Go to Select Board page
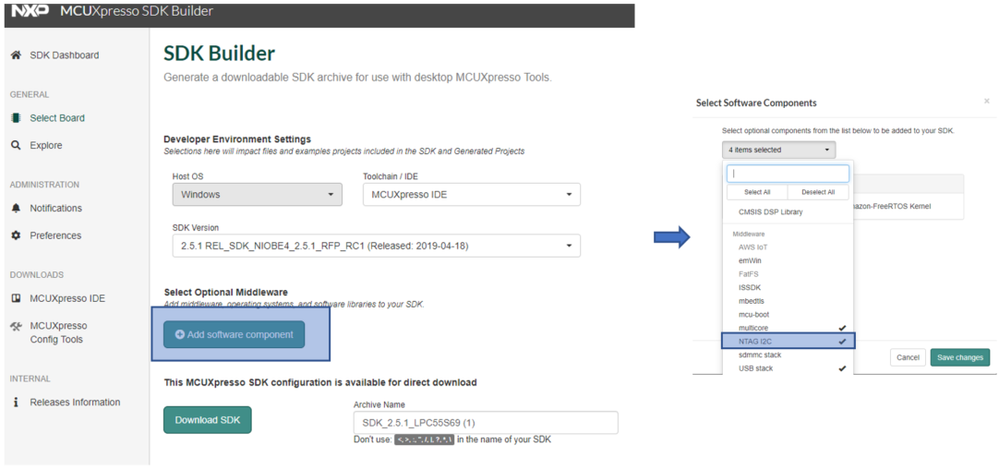This screenshot has width=999, height=470. point(57,118)
